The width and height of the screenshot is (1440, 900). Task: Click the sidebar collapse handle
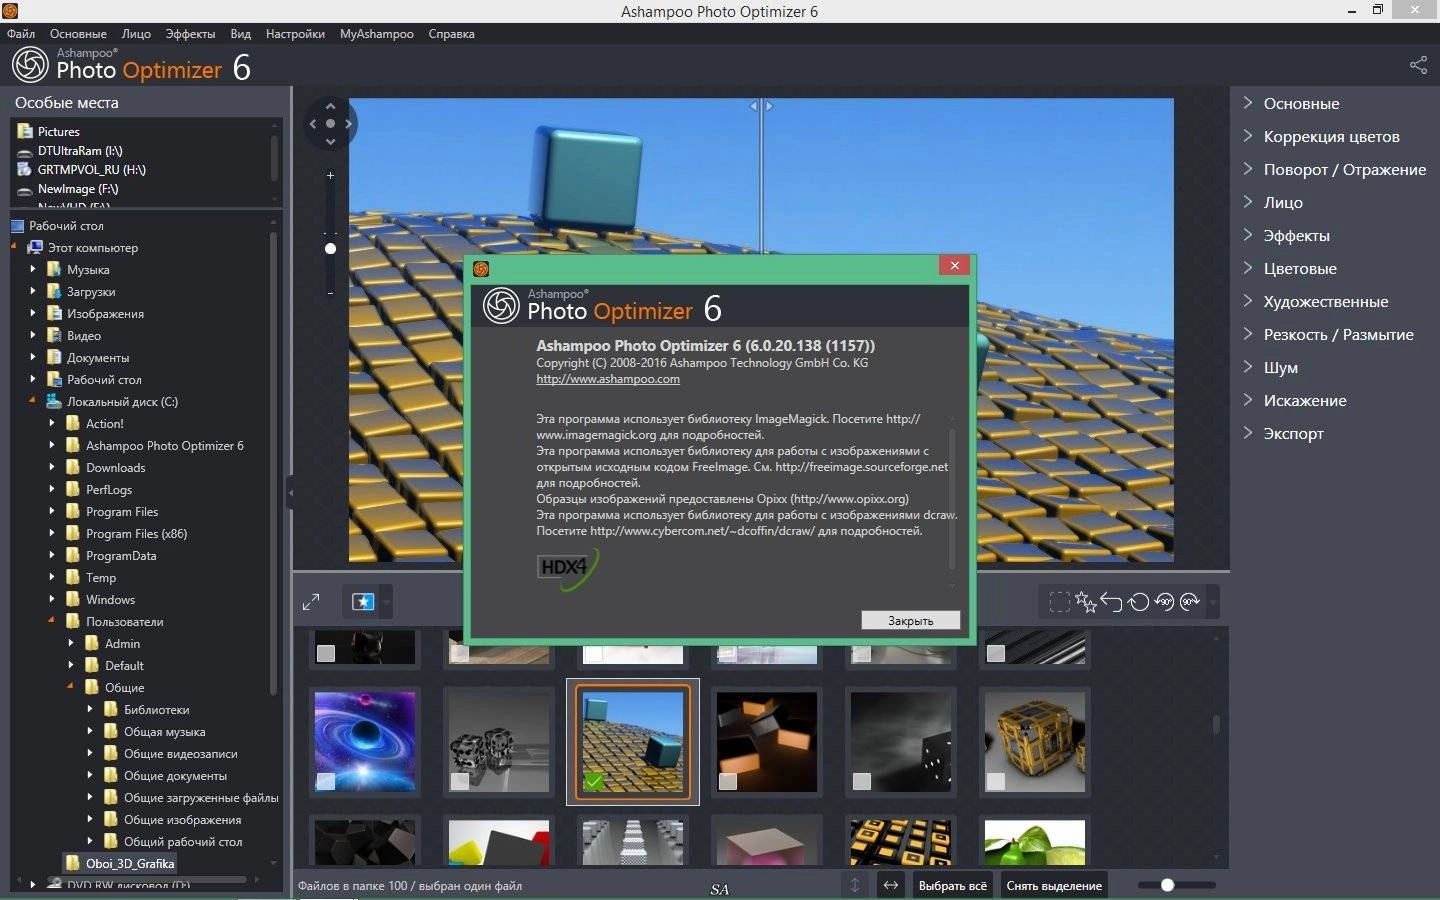[x=289, y=492]
